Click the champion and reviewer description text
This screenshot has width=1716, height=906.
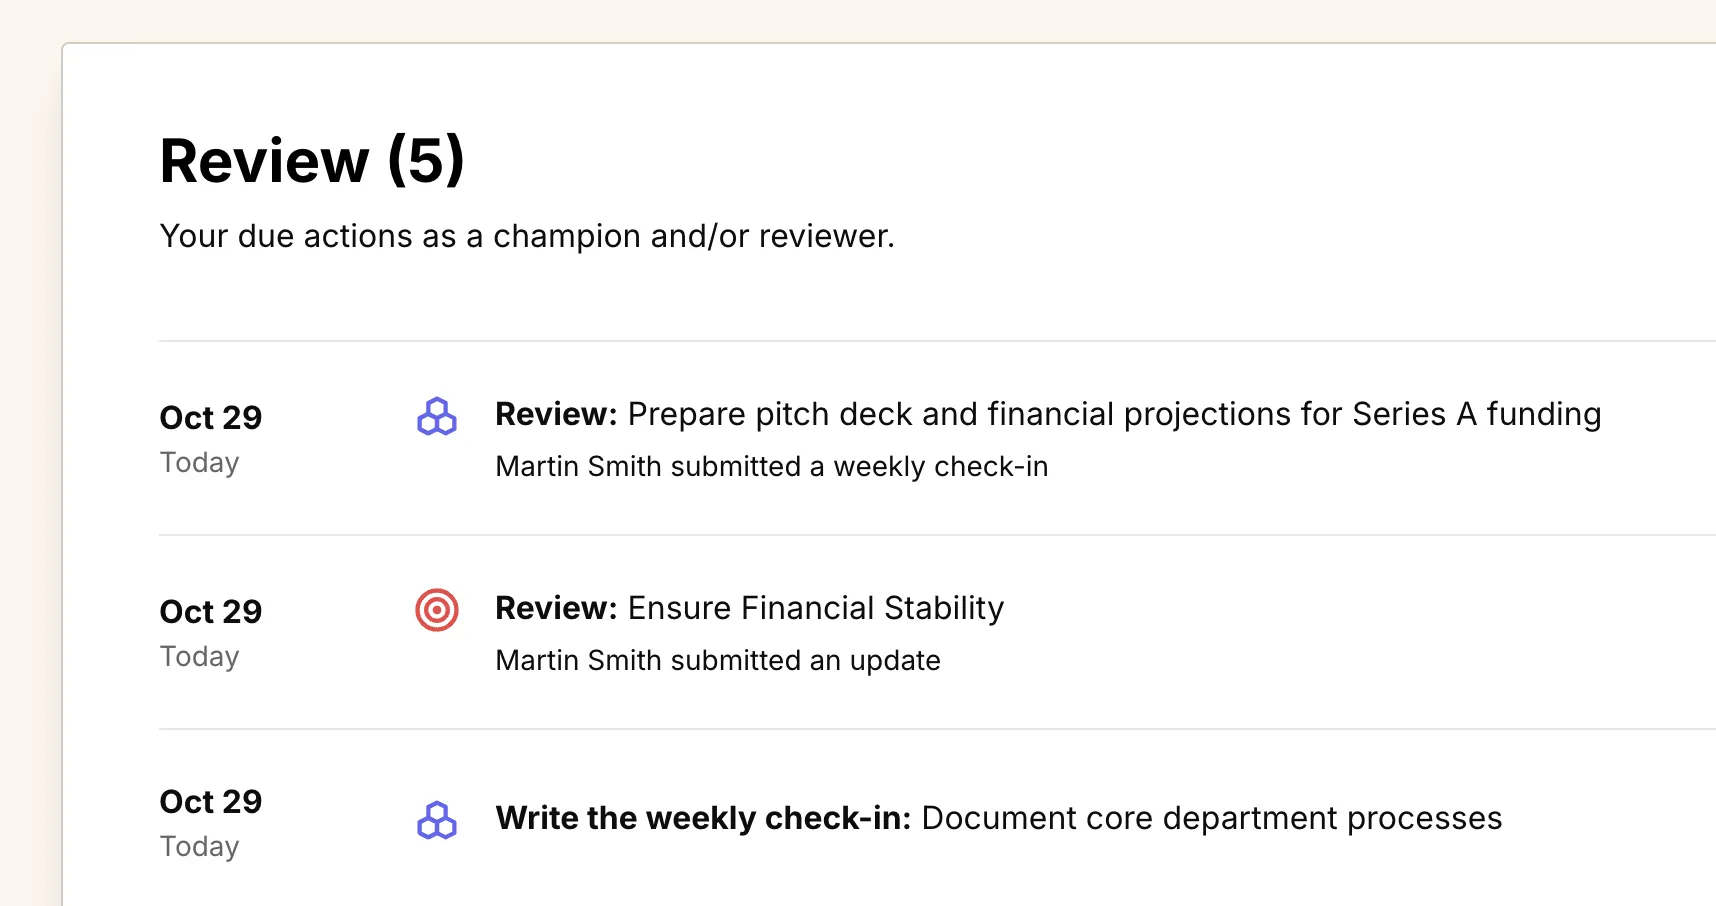(x=527, y=236)
